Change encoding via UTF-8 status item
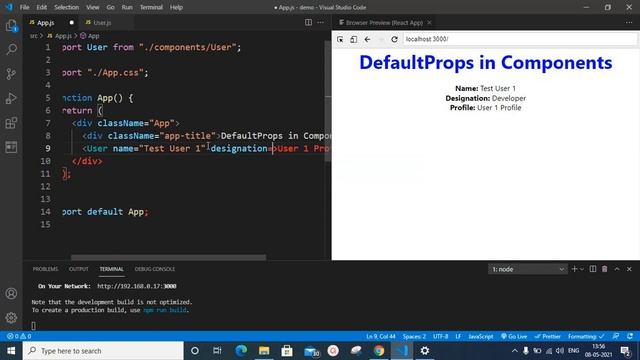 (440, 336)
